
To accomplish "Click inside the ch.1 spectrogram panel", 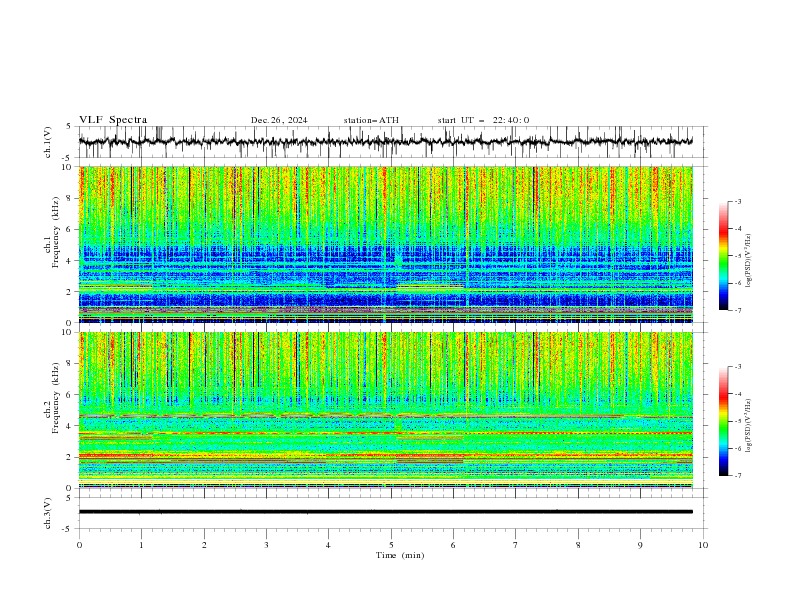I will click(x=386, y=244).
